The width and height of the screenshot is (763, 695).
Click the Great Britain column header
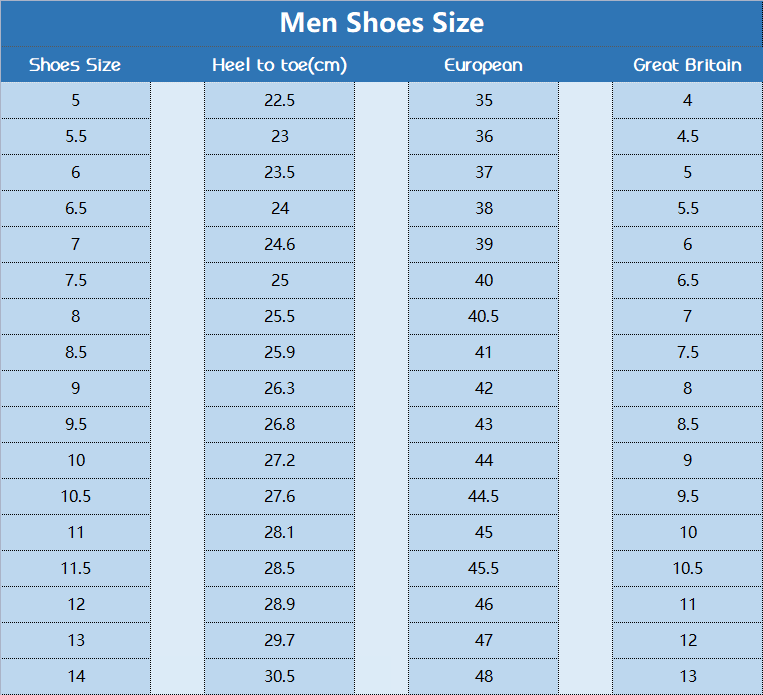(x=687, y=65)
